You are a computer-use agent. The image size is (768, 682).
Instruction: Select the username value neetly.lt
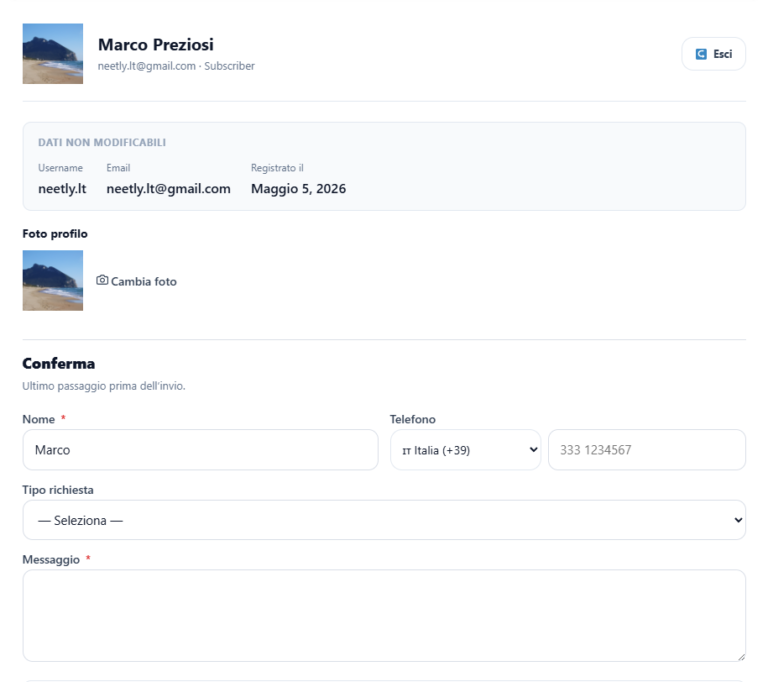[x=62, y=189]
